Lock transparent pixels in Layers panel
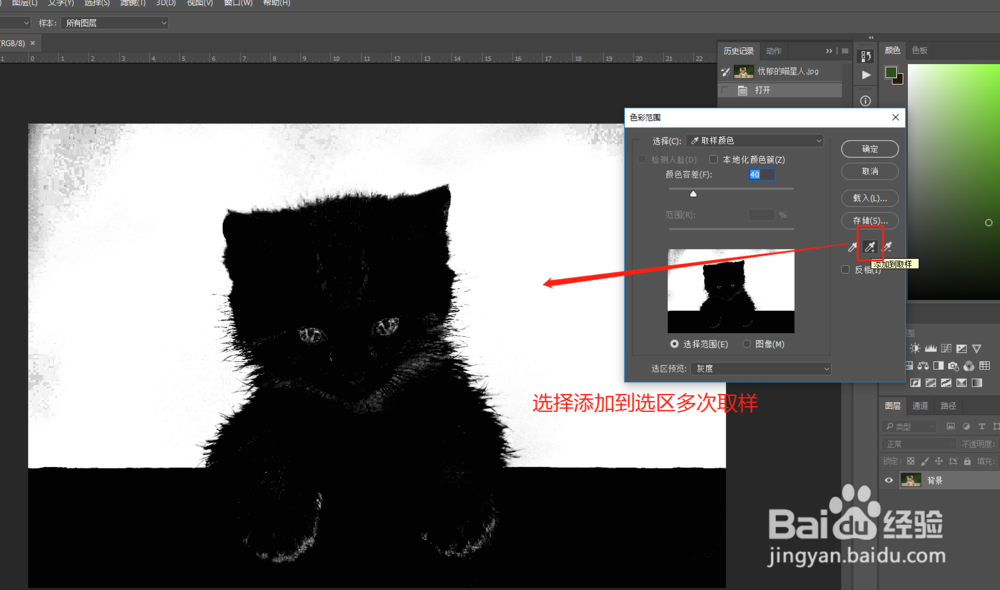 click(x=911, y=461)
